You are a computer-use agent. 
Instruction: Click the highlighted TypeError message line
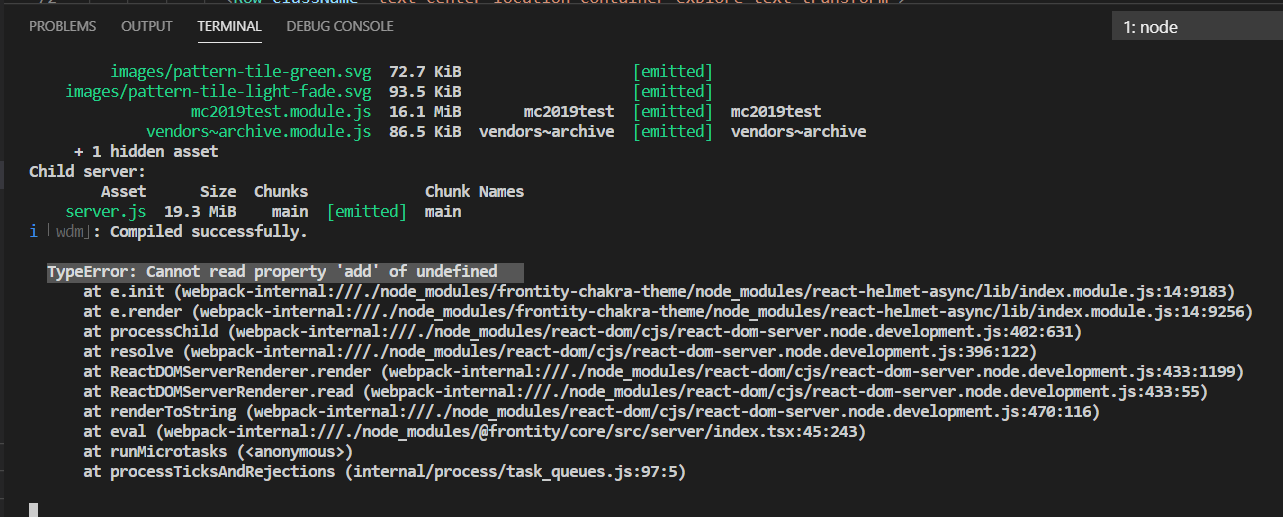click(272, 272)
